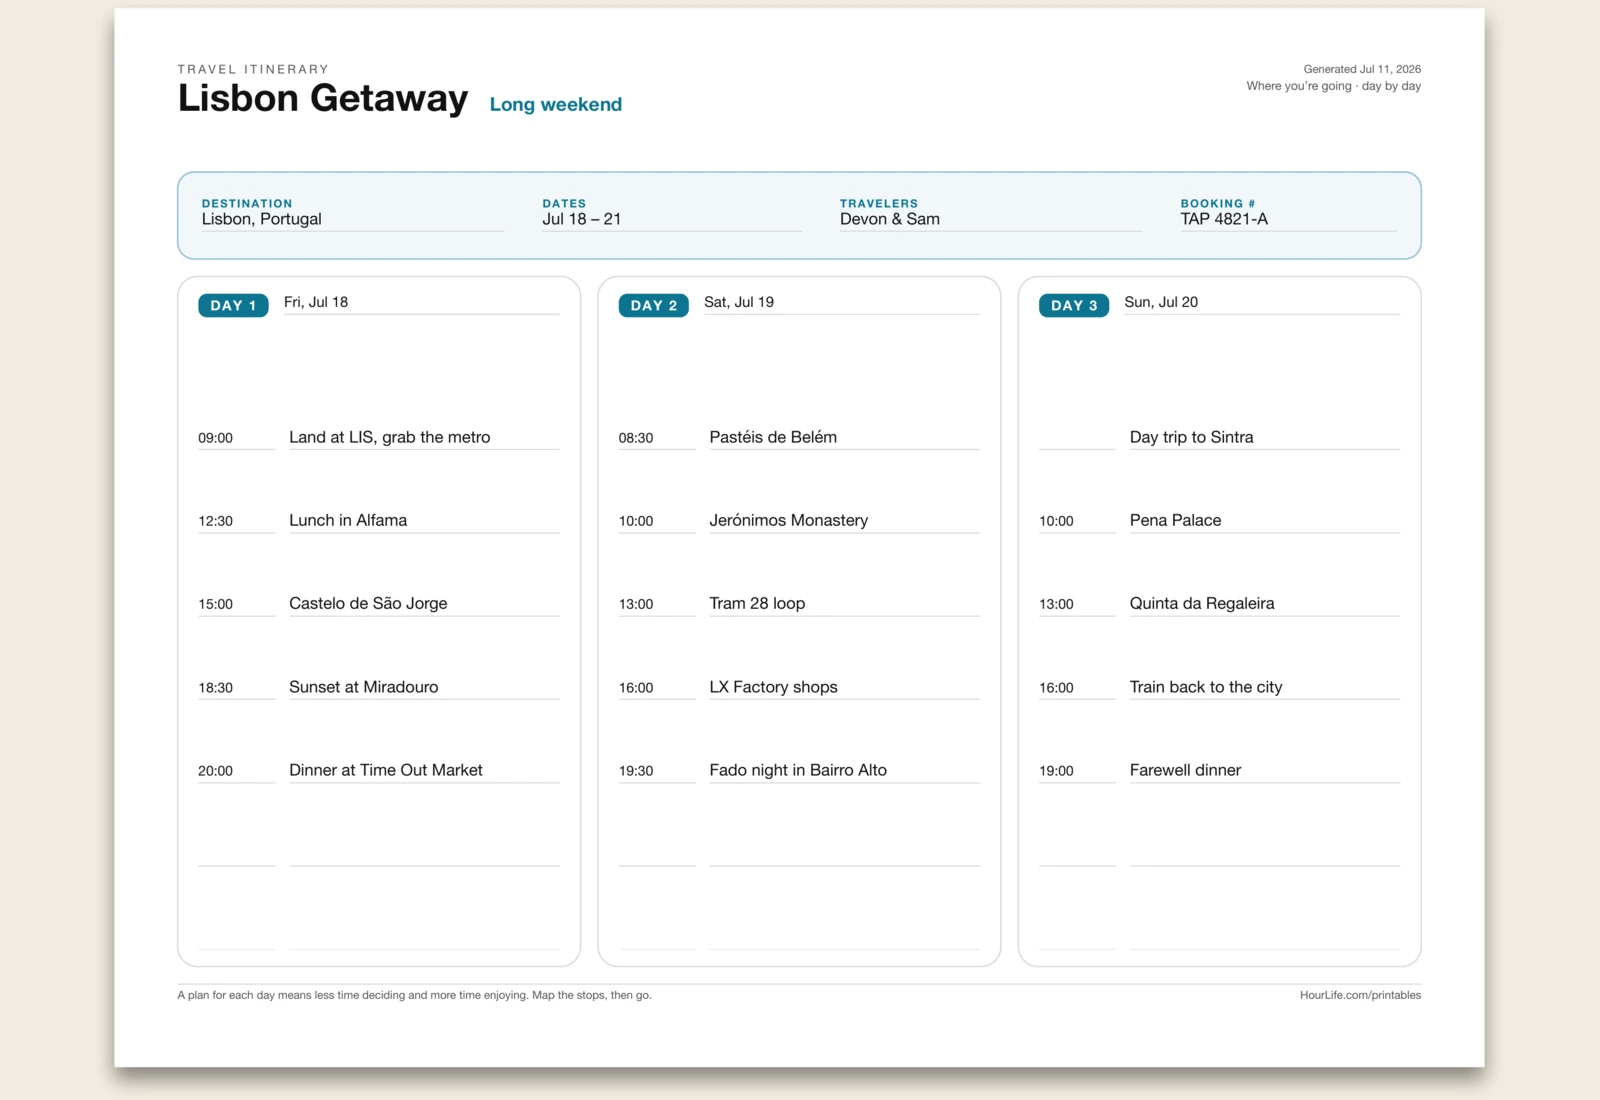Click the 20:00 time entry
Screen dimensions: 1600x1100
coord(216,771)
